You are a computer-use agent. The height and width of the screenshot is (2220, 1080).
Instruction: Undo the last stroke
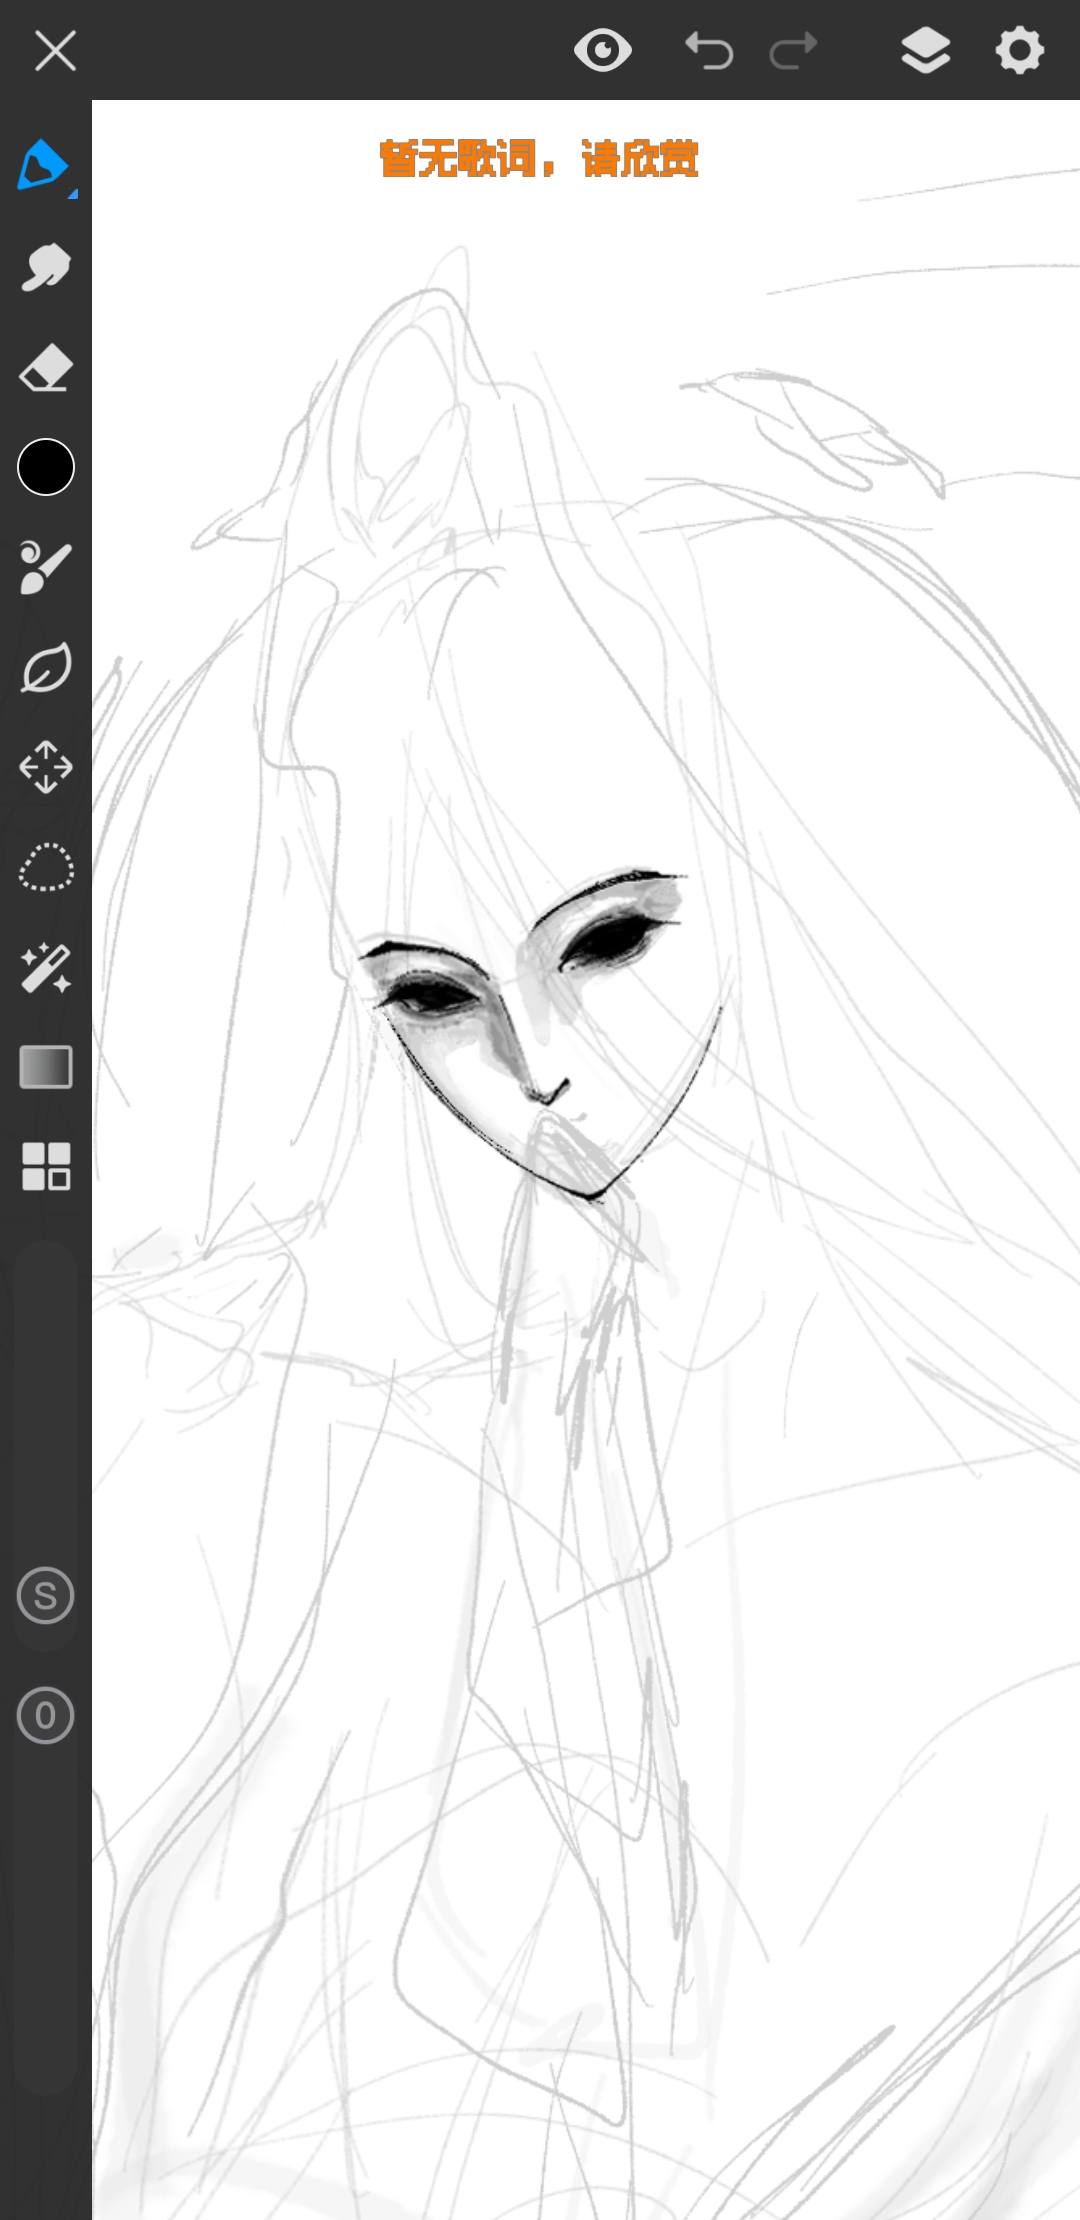coord(709,50)
